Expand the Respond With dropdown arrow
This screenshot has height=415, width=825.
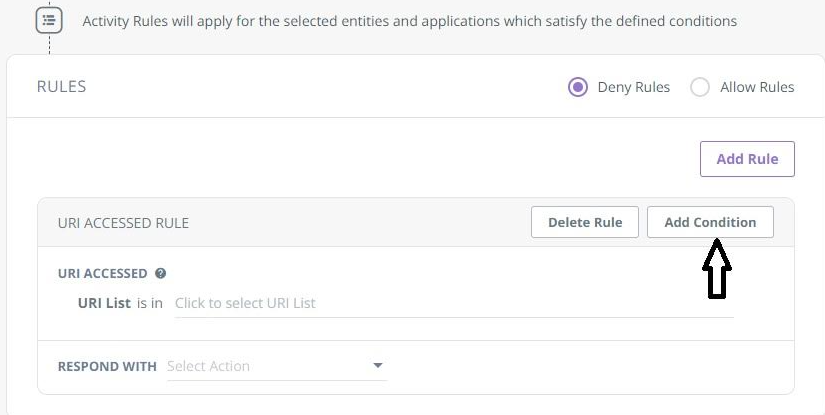point(378,366)
